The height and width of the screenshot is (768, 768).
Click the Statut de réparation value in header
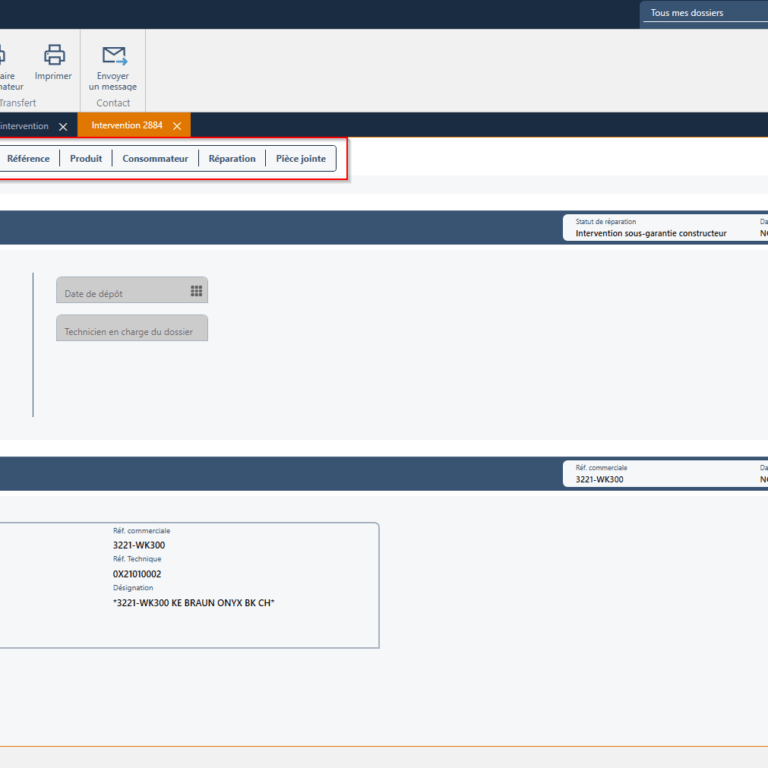(651, 233)
